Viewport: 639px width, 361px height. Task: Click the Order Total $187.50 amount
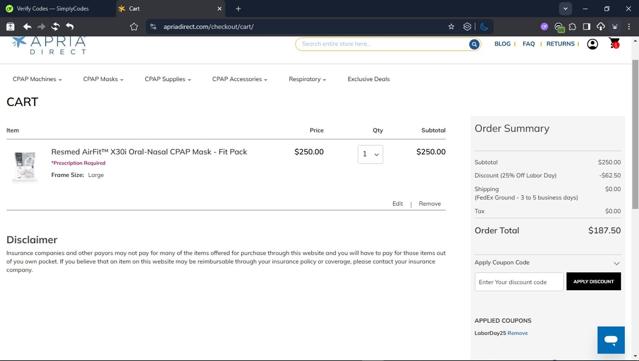tap(604, 230)
